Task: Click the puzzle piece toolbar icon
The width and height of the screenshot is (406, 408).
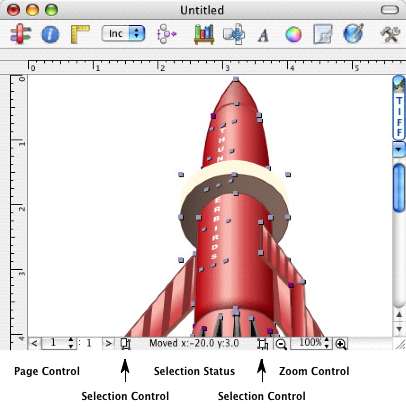Action: (234, 34)
